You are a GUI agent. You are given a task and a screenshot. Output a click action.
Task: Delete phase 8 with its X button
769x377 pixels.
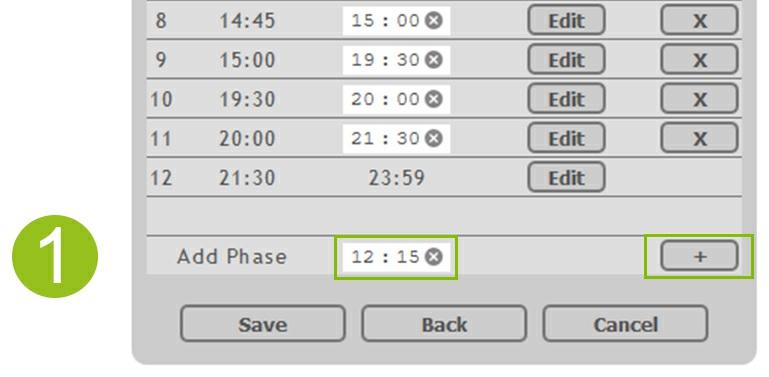[x=699, y=20]
